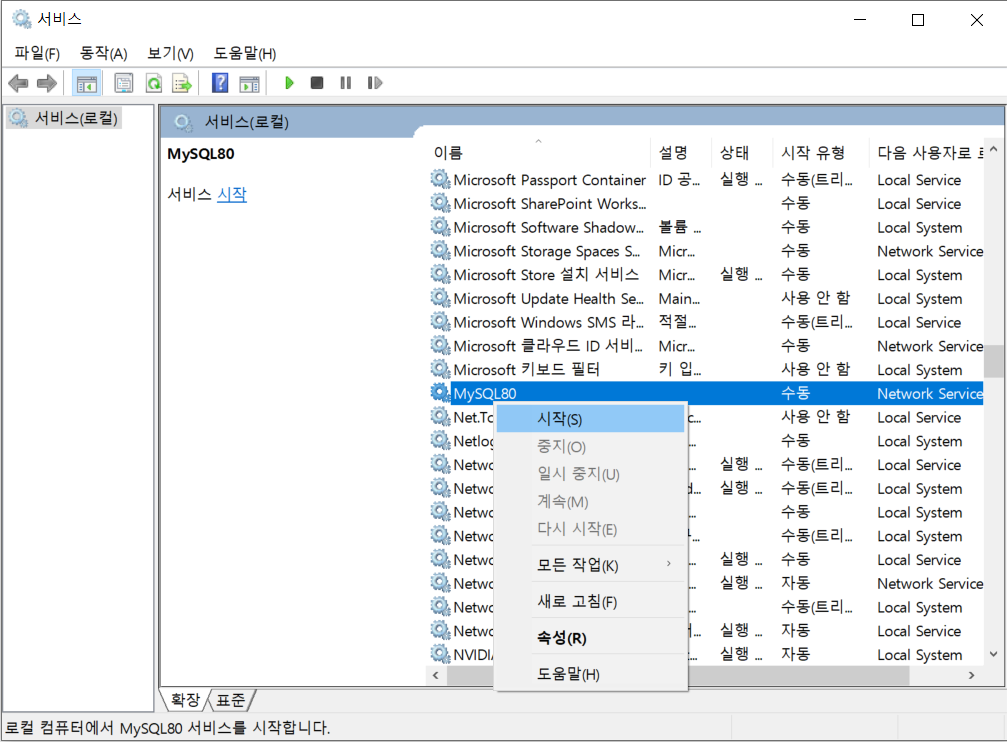Click the Forward arrow toolbar icon

point(47,83)
